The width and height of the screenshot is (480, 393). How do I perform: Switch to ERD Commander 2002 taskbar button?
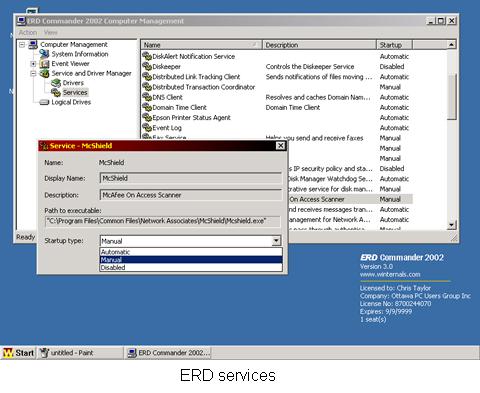pyautogui.click(x=169, y=353)
